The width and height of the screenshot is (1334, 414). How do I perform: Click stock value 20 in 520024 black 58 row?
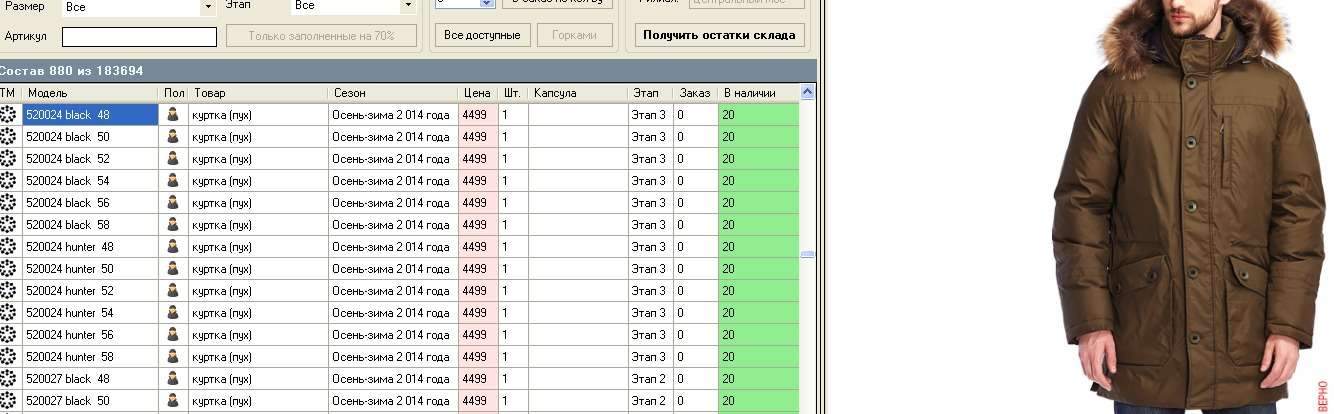point(759,225)
